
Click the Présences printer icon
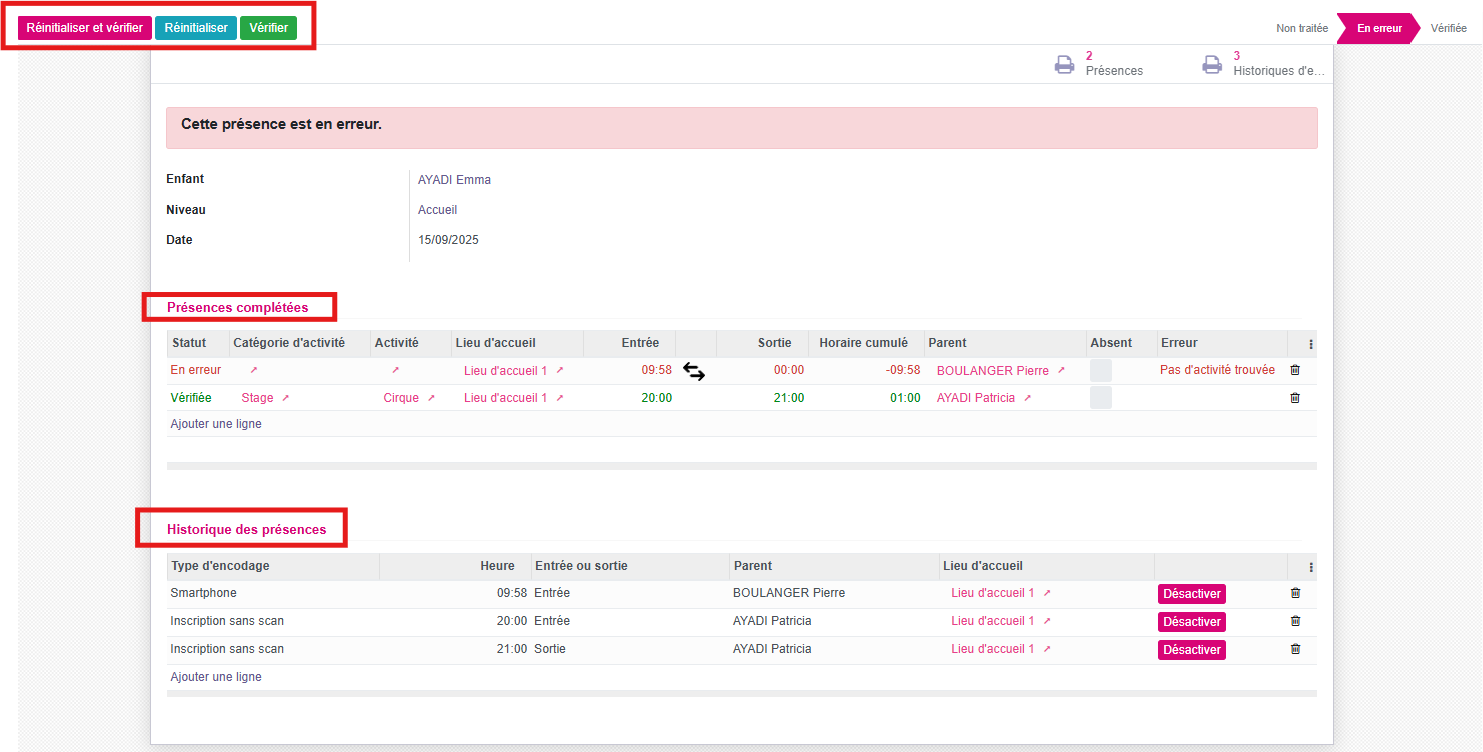[x=1065, y=65]
